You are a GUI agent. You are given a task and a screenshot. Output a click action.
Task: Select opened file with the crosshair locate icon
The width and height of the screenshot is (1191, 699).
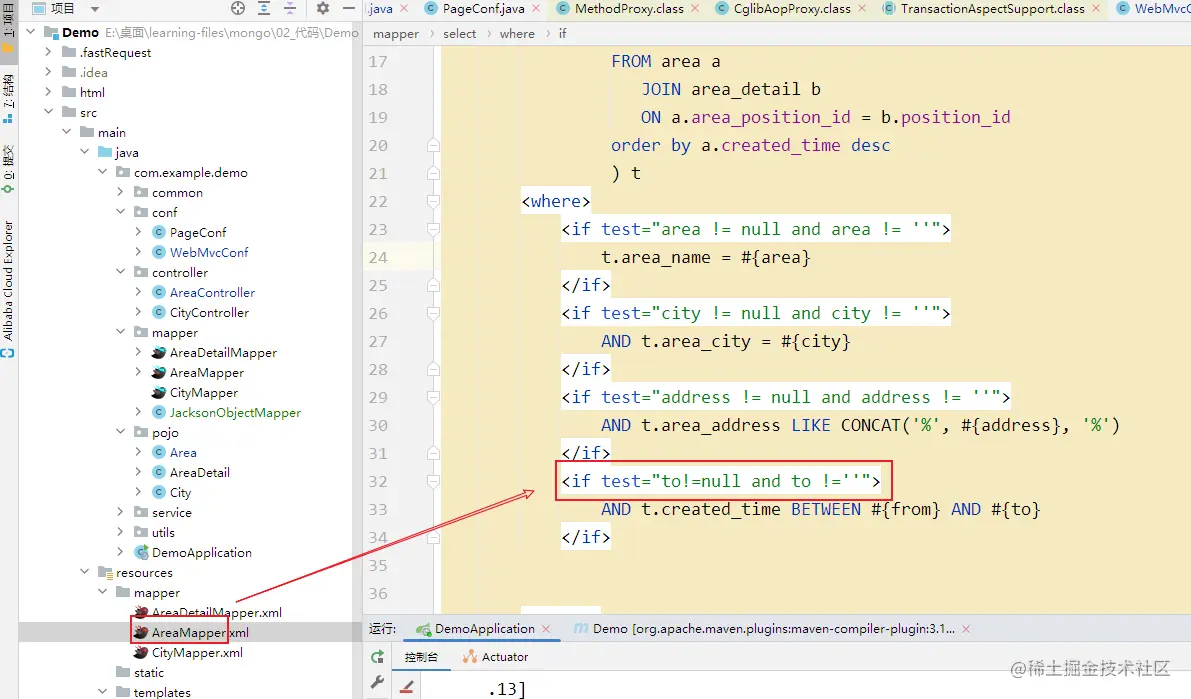click(237, 8)
